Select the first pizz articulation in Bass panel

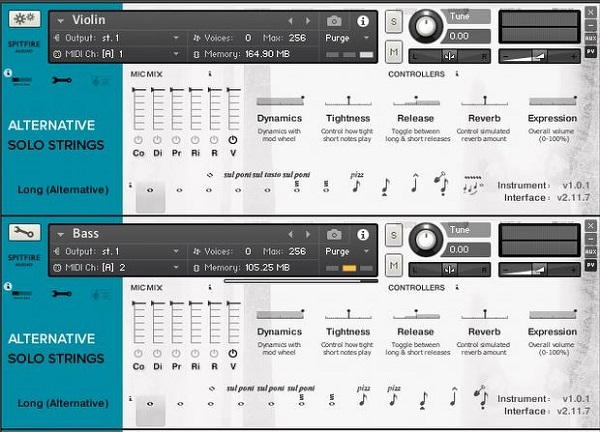point(363,396)
